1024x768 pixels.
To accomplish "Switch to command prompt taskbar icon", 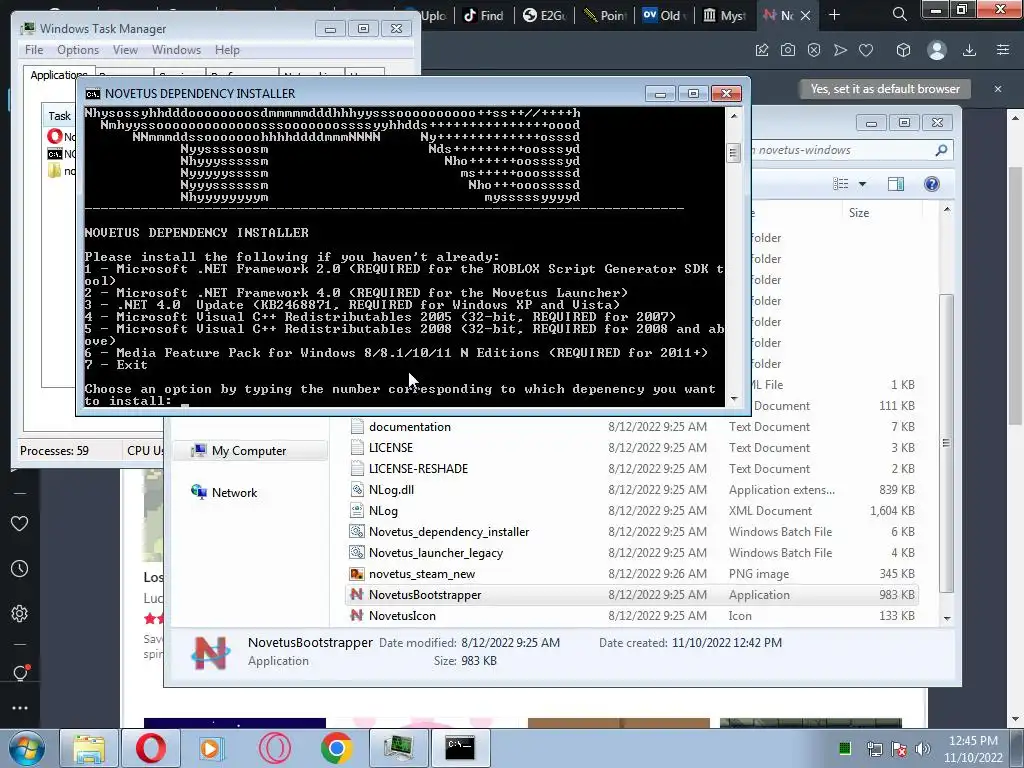I will tap(460, 748).
